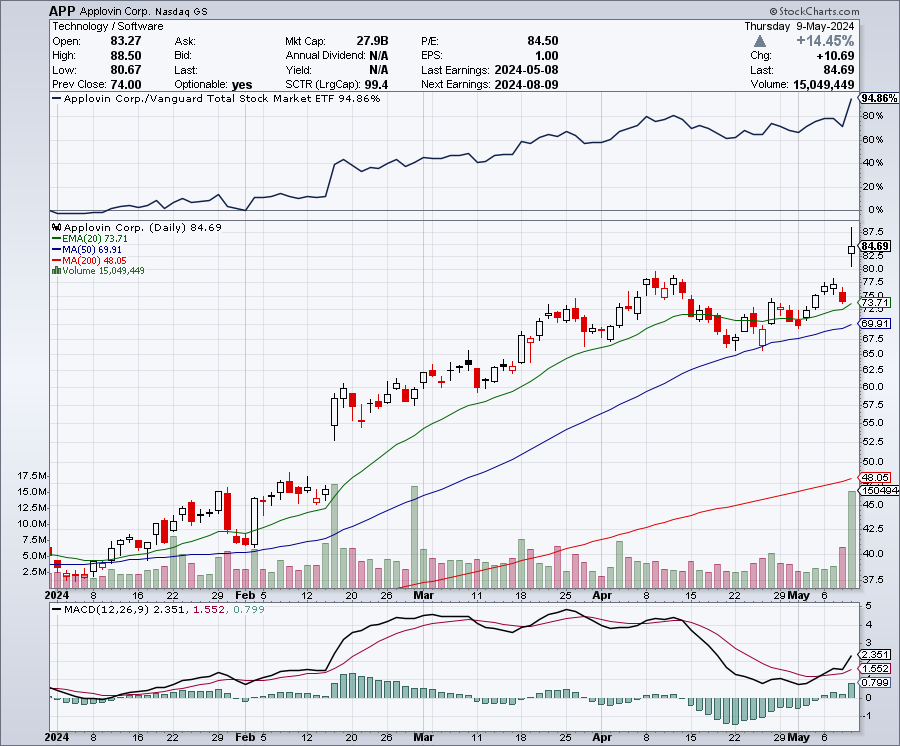The image size is (900, 746).
Task: Click the Next Earnings date 2024-08-09
Action: pyautogui.click(x=527, y=84)
